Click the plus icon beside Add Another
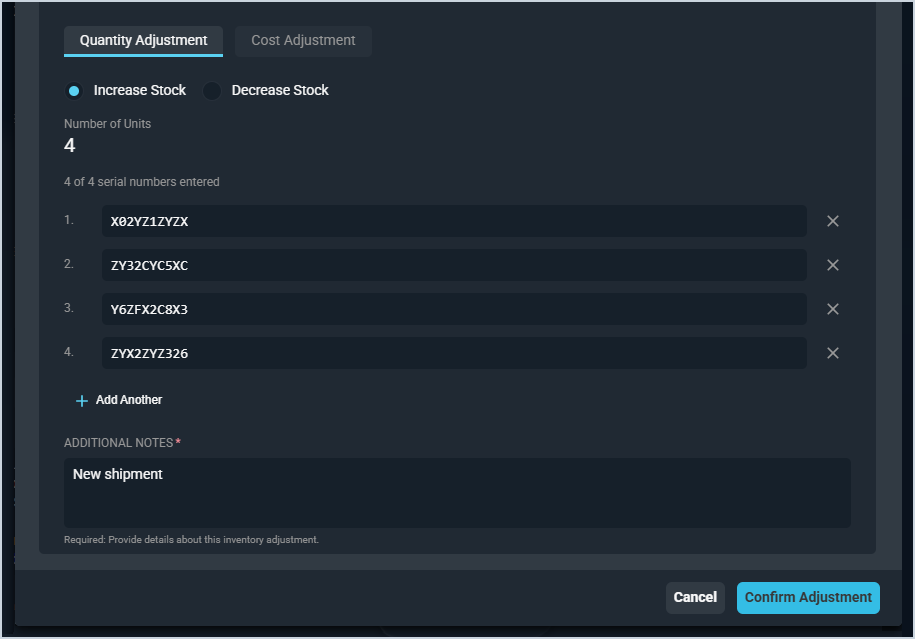Viewport: 915px width, 639px height. tap(82, 401)
